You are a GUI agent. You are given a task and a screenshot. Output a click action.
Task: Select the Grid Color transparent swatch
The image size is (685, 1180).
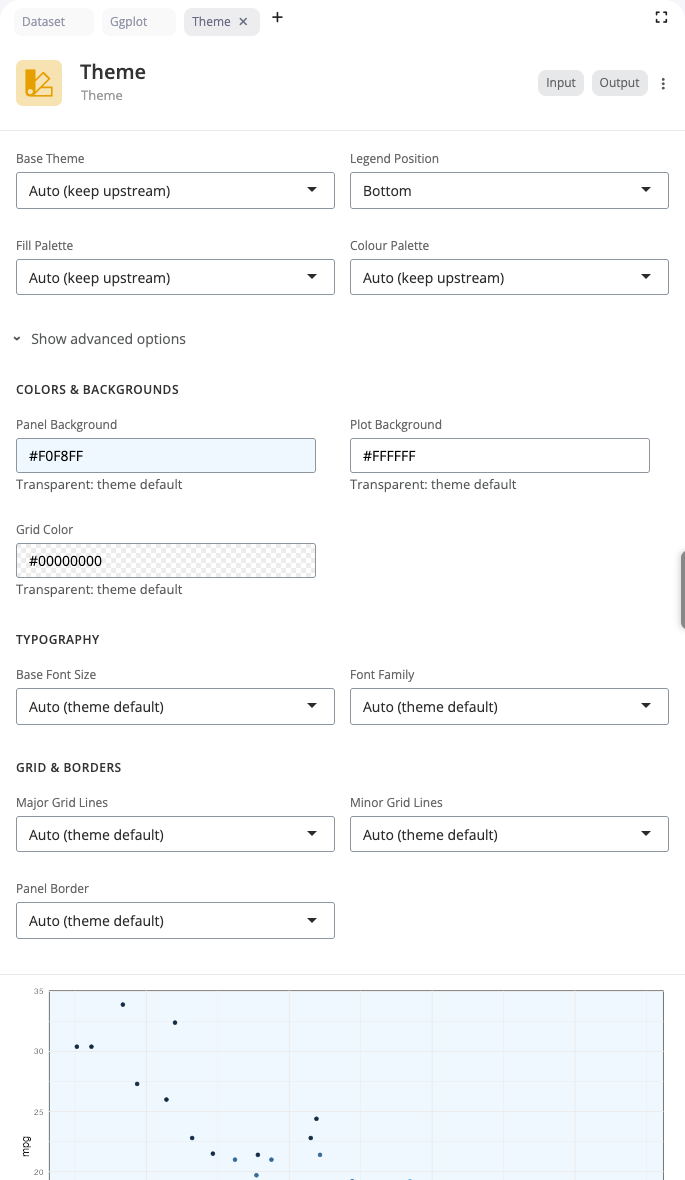[166, 561]
